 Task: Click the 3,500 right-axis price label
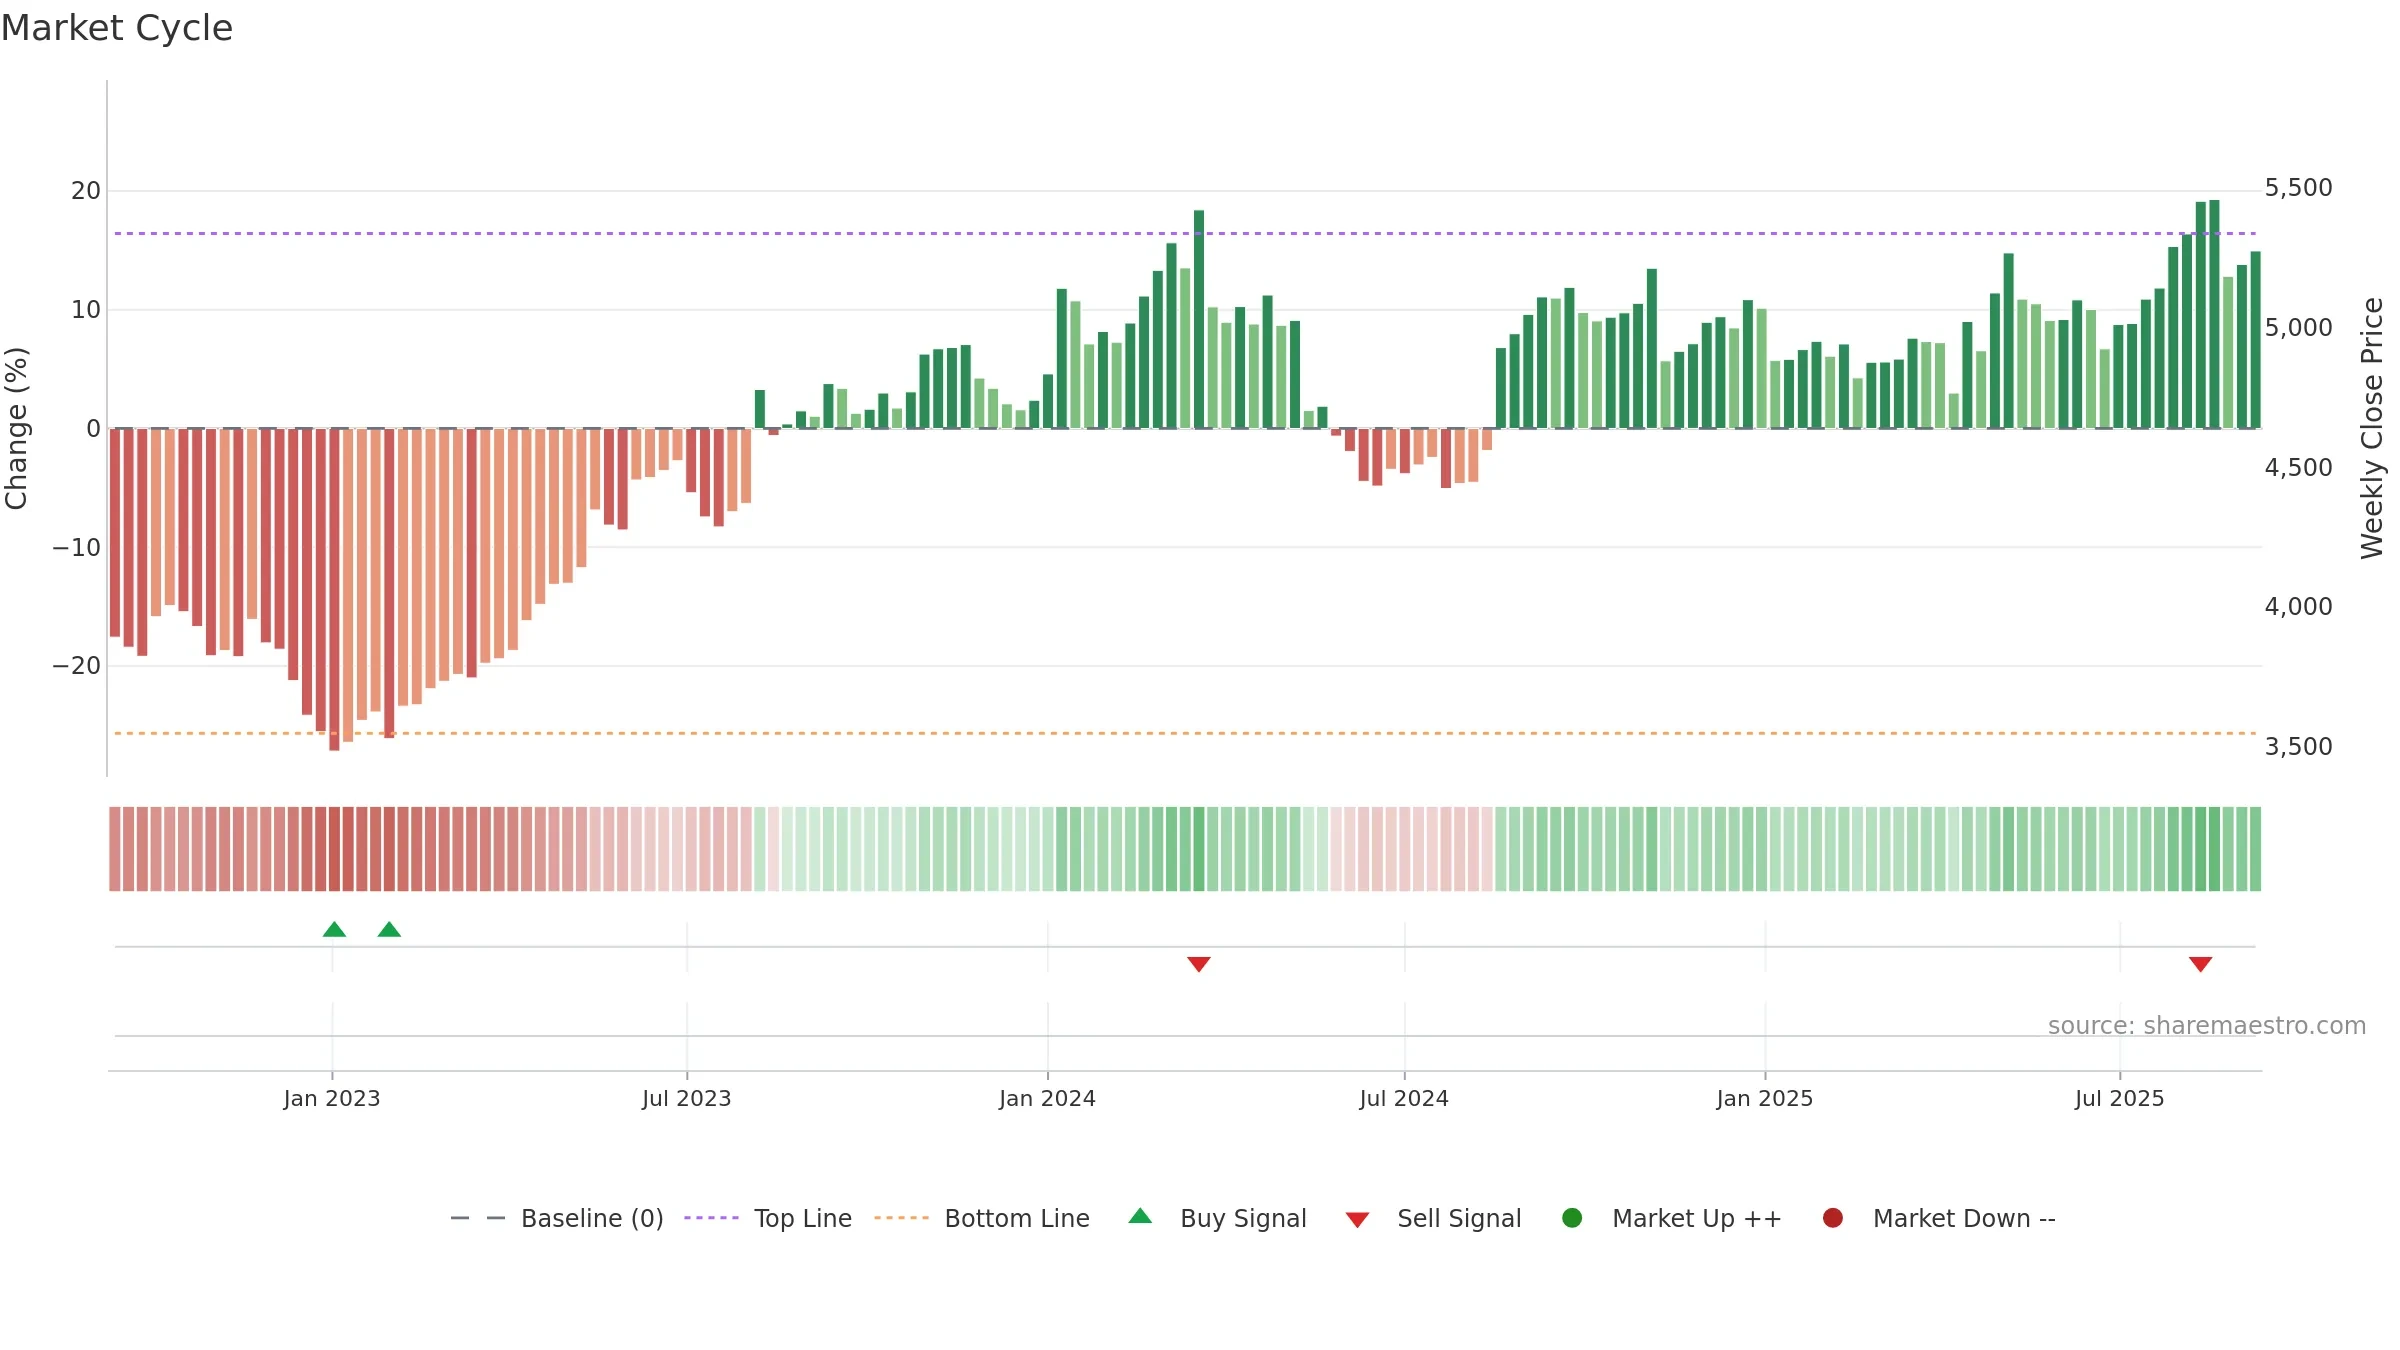(2298, 746)
